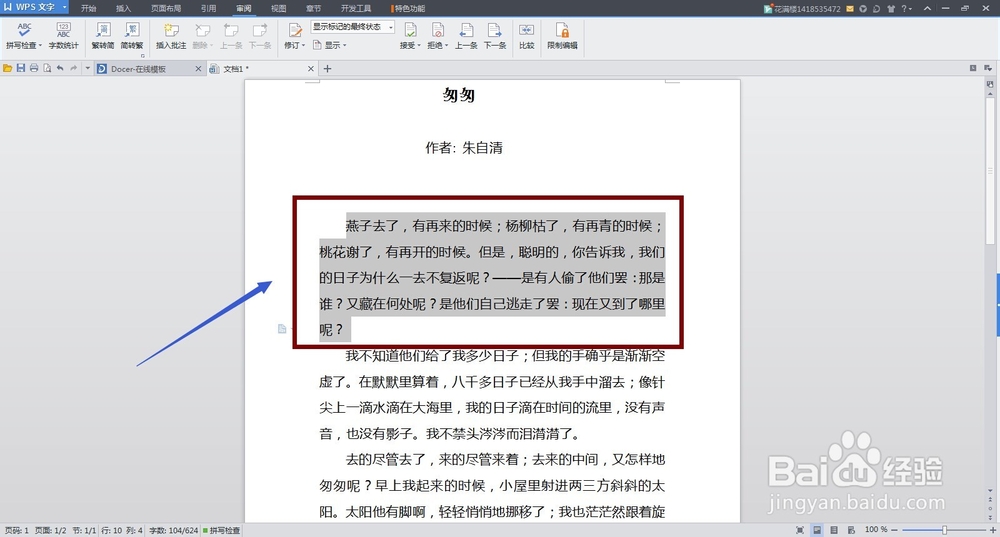Screen dimensions: 1000x537
Task: Select web layout view in status bar
Action: pyautogui.click(x=851, y=530)
